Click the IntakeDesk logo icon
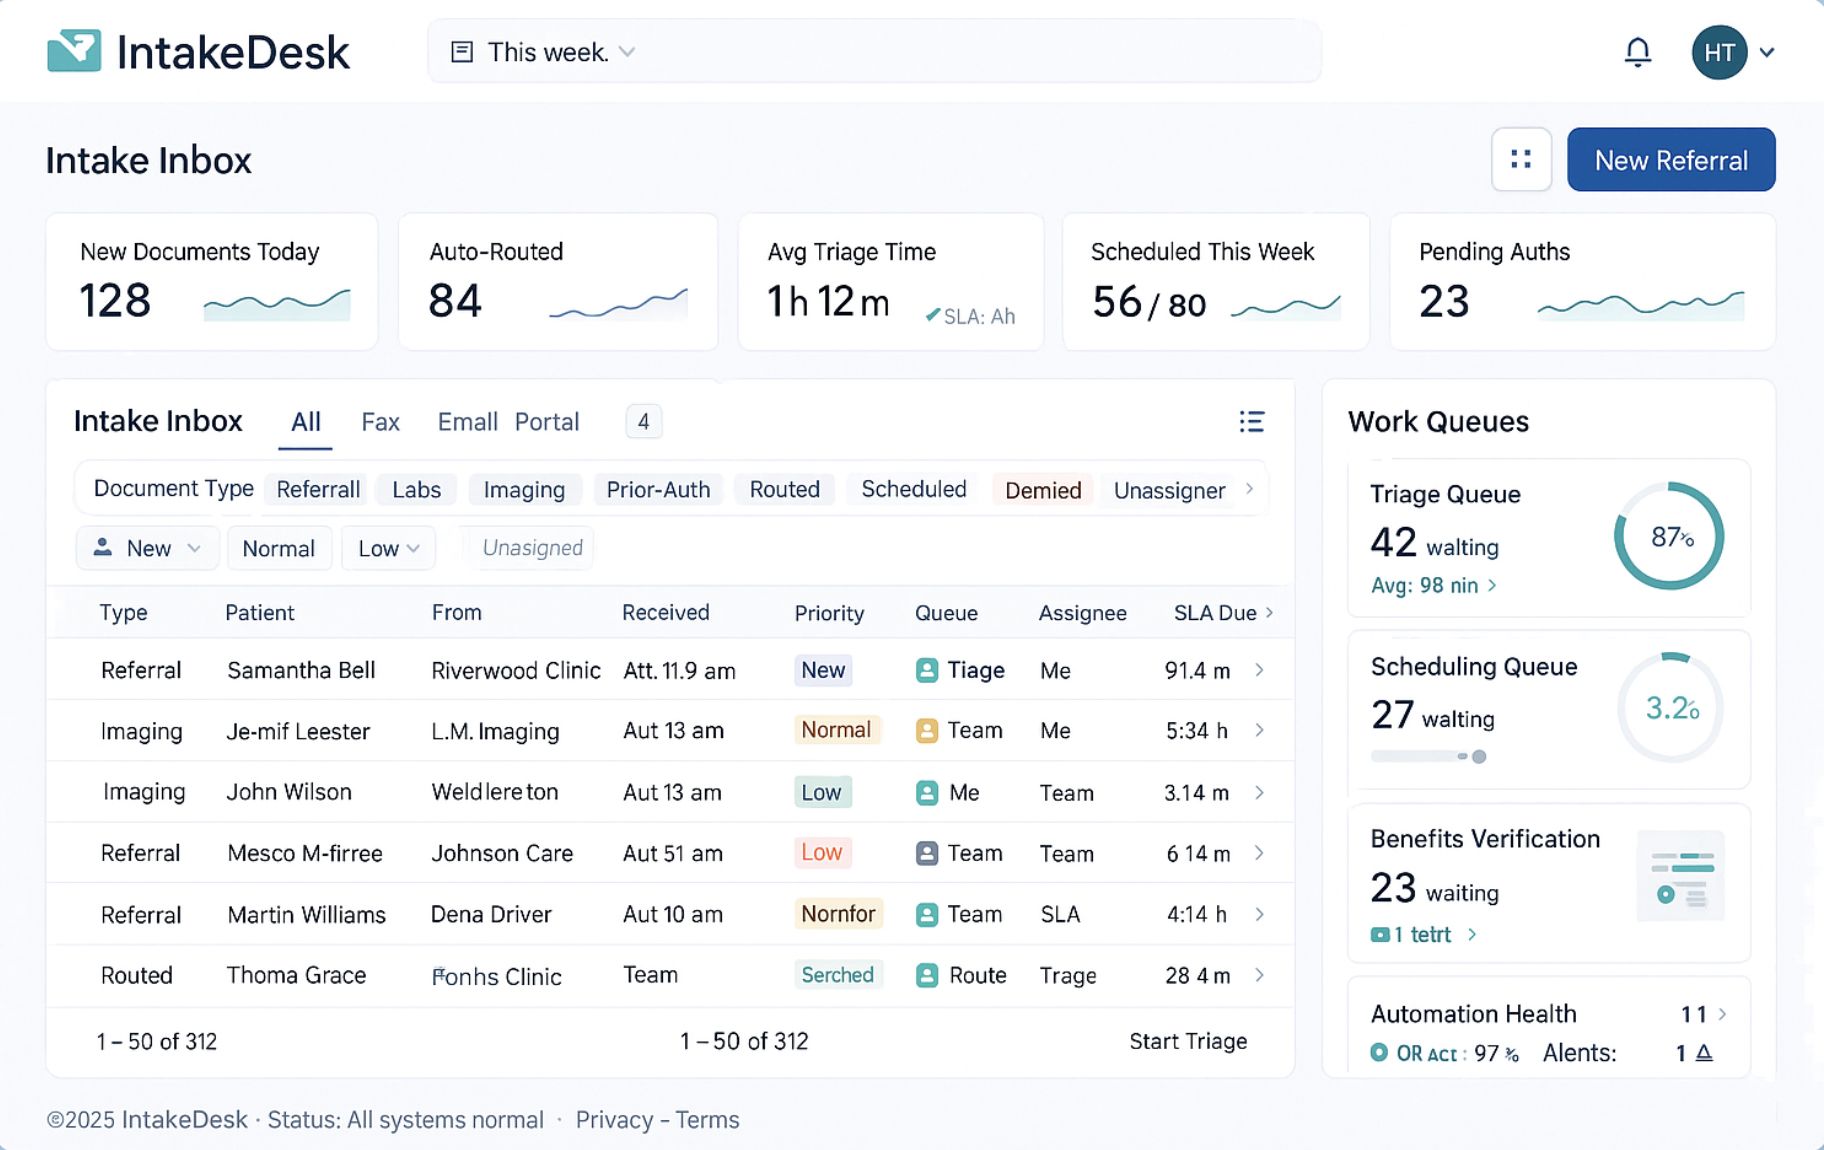Screen dimensions: 1824x1150 click(74, 51)
